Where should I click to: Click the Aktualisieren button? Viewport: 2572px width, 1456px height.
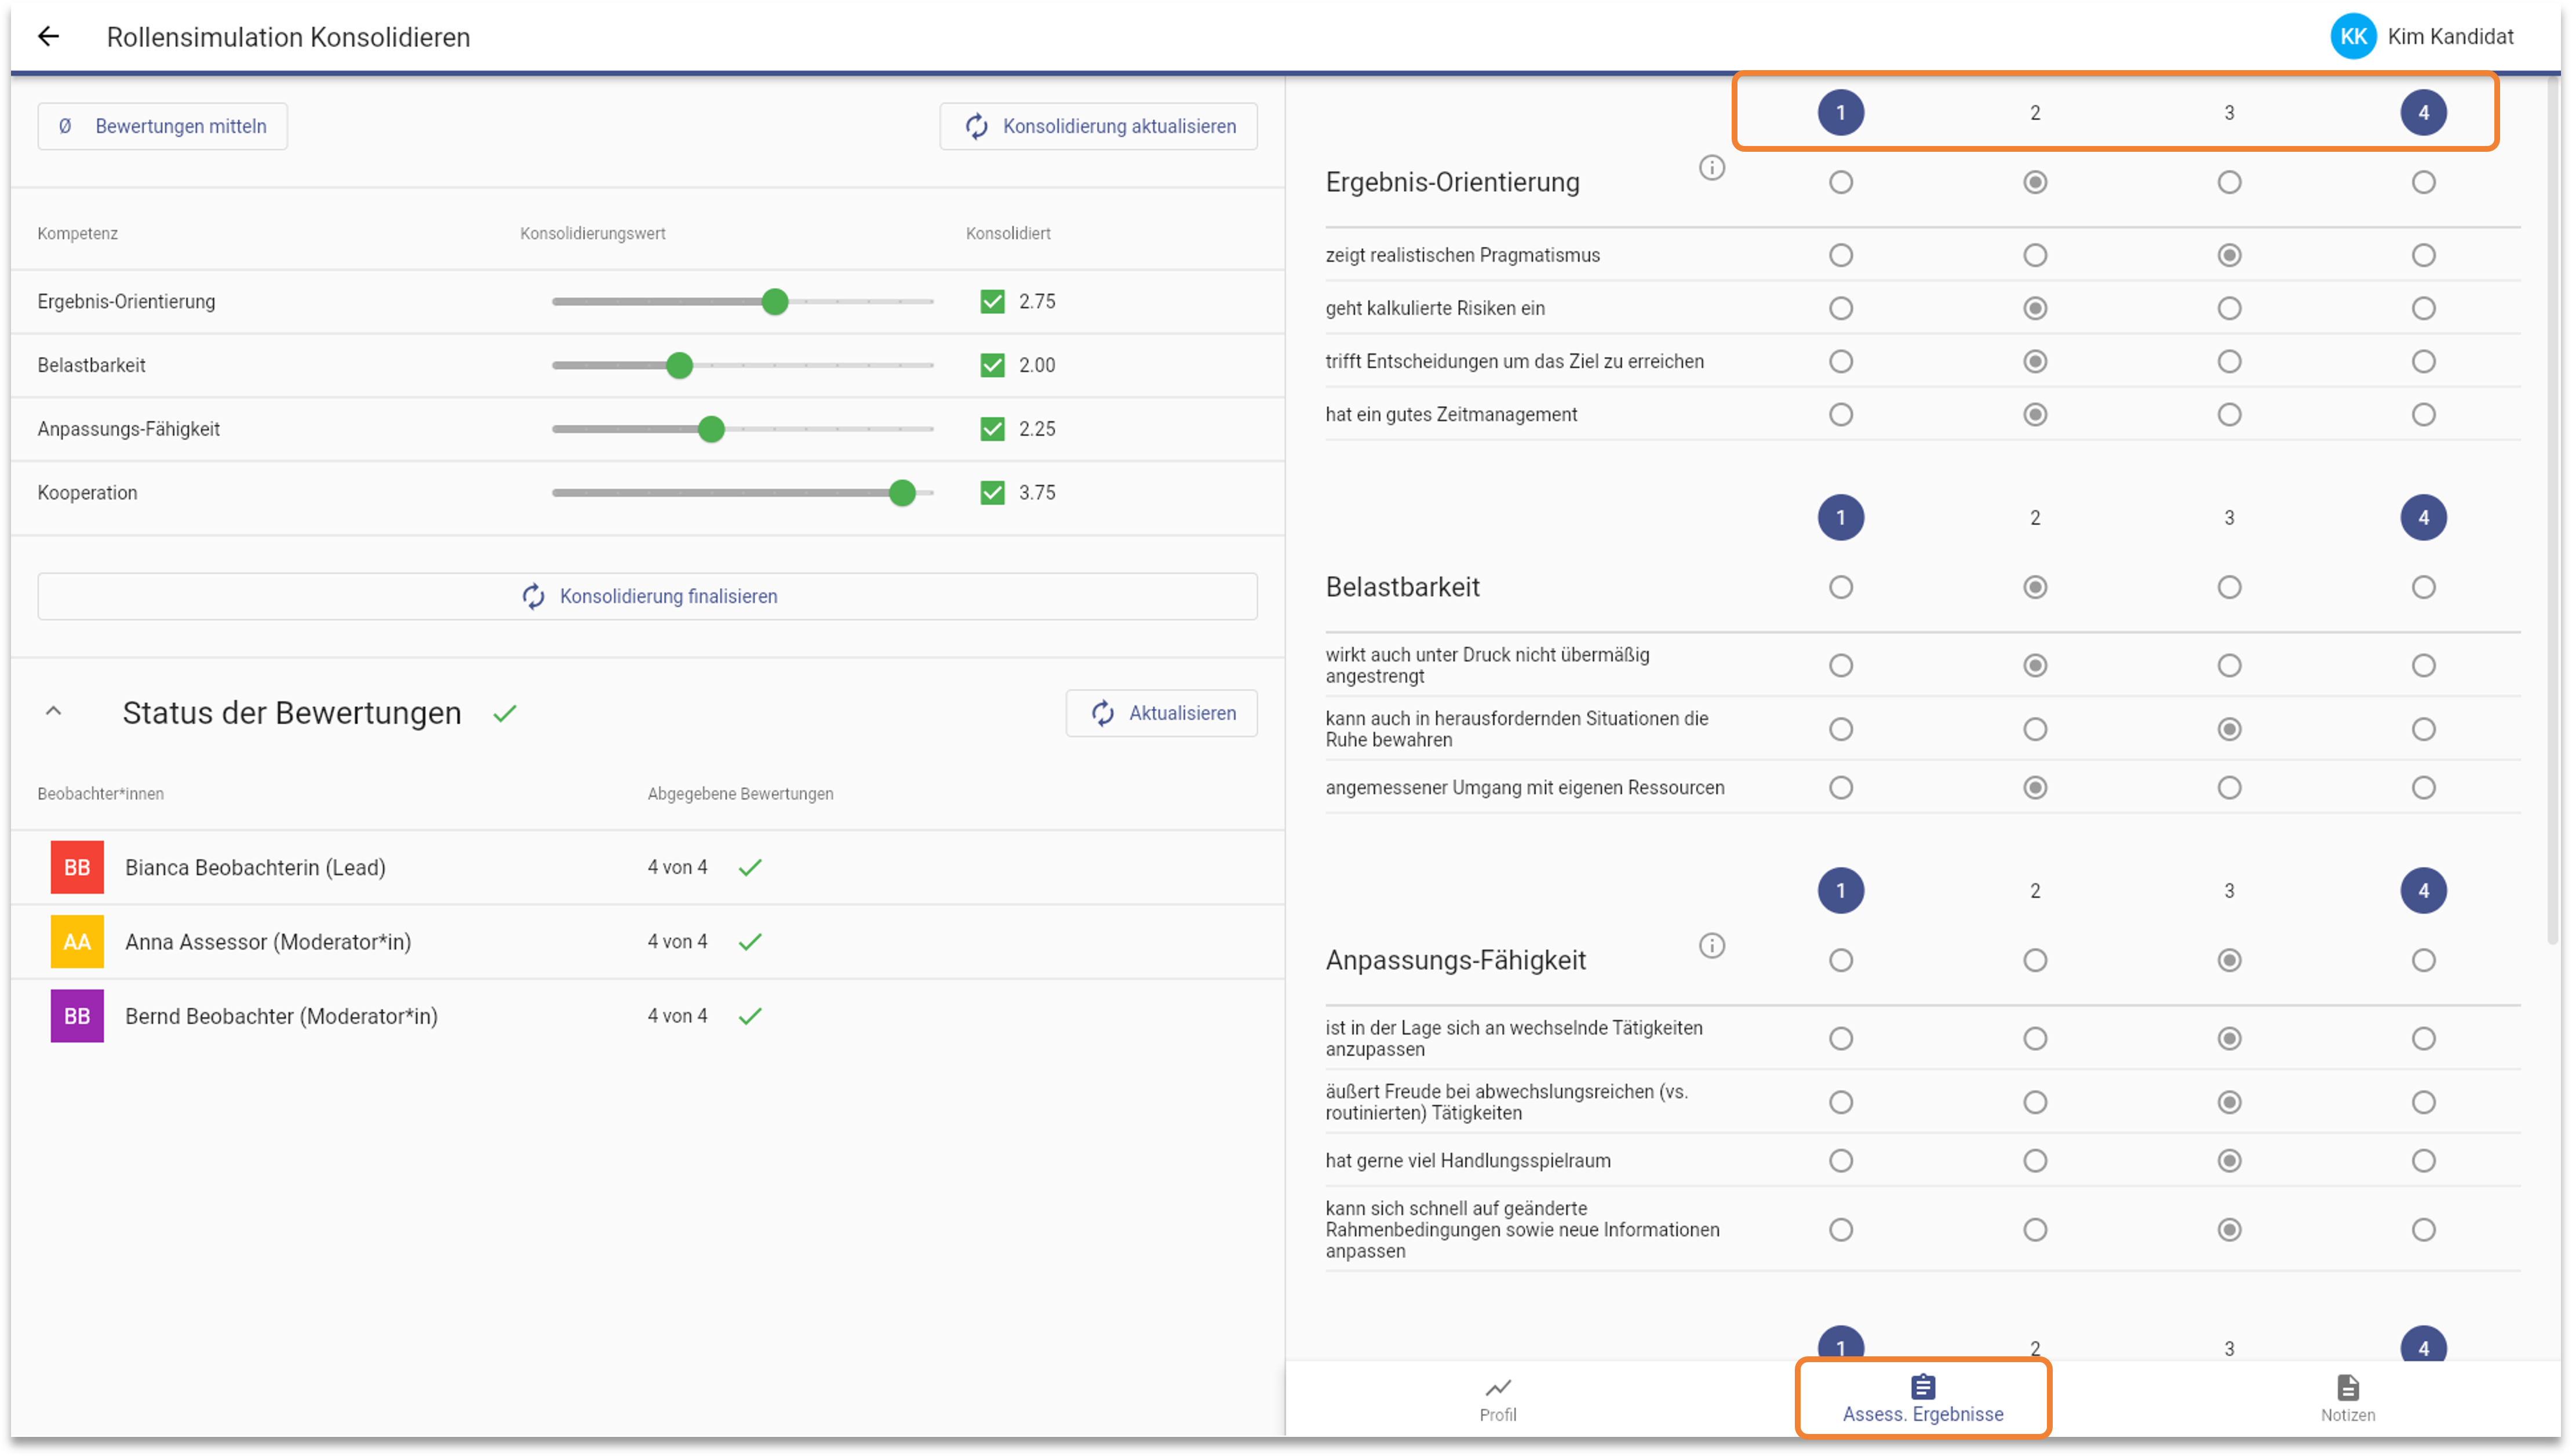pyautogui.click(x=1161, y=713)
